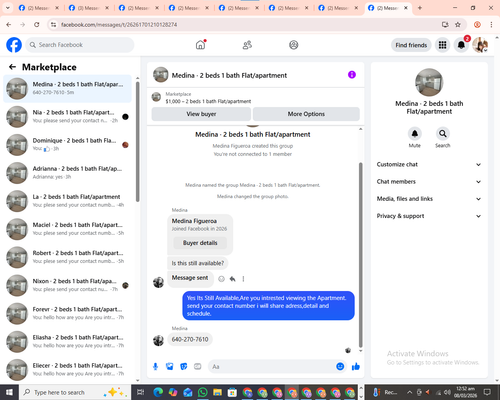Open the notifications bell icon

point(461,45)
